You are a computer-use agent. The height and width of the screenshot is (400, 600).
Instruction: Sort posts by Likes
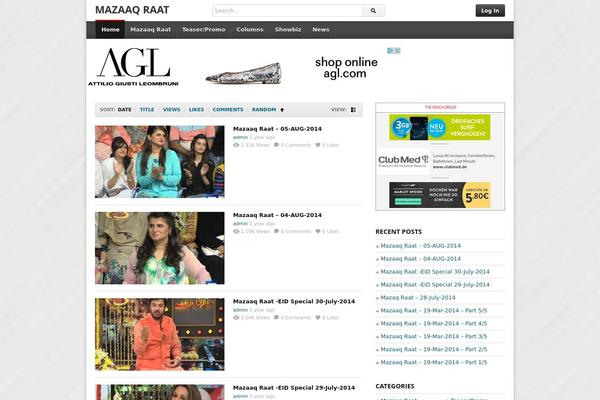coord(196,110)
